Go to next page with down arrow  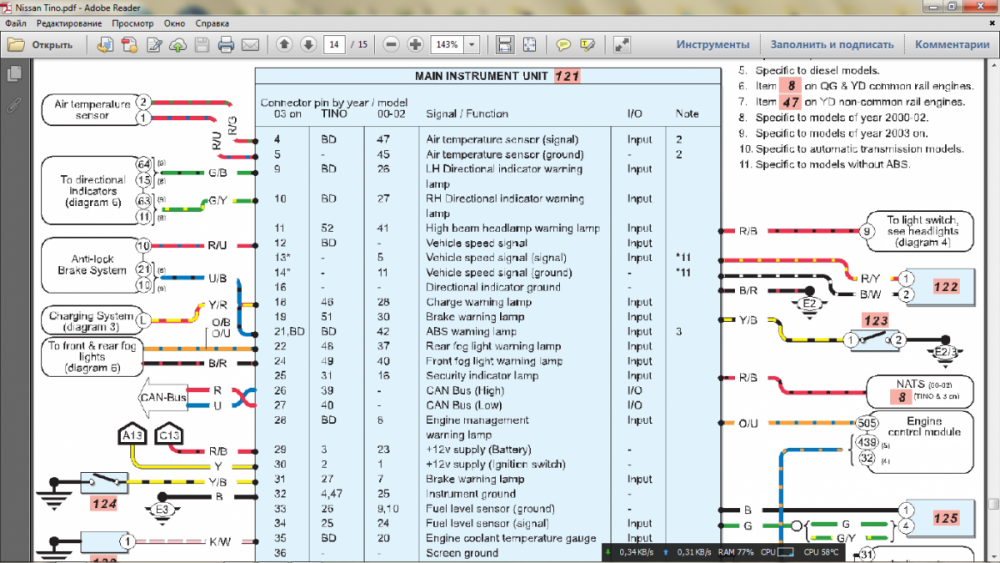(308, 45)
